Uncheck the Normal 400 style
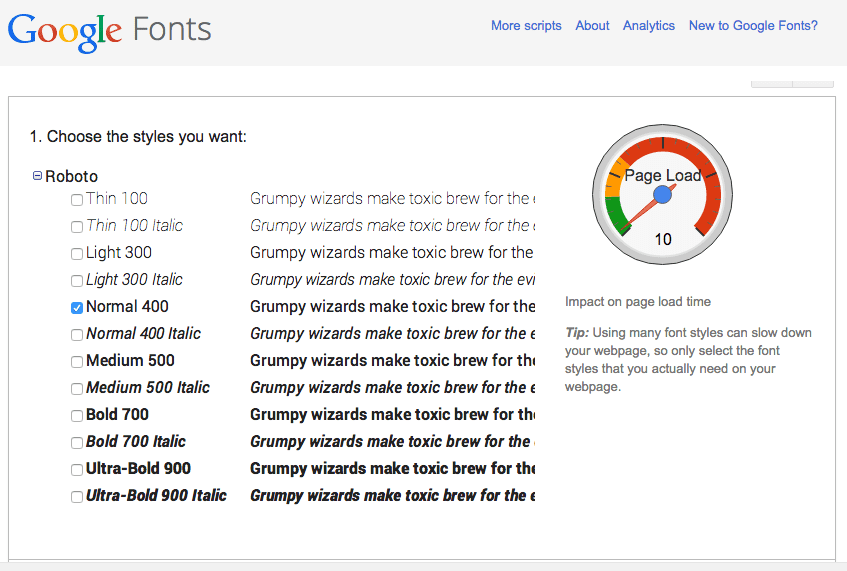This screenshot has width=847, height=571. (x=77, y=308)
